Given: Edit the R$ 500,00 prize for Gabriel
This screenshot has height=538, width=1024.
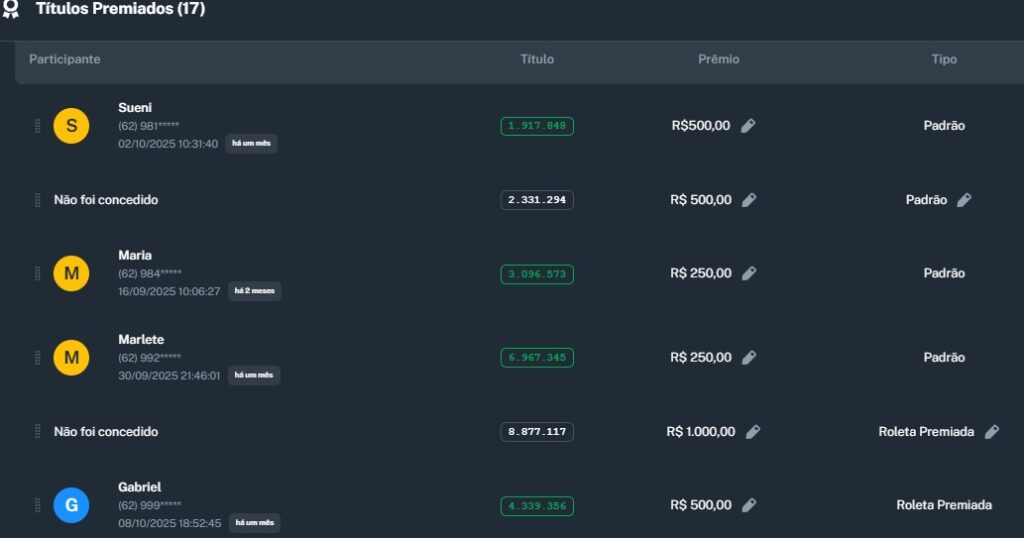Looking at the screenshot, I should pyautogui.click(x=749, y=505).
